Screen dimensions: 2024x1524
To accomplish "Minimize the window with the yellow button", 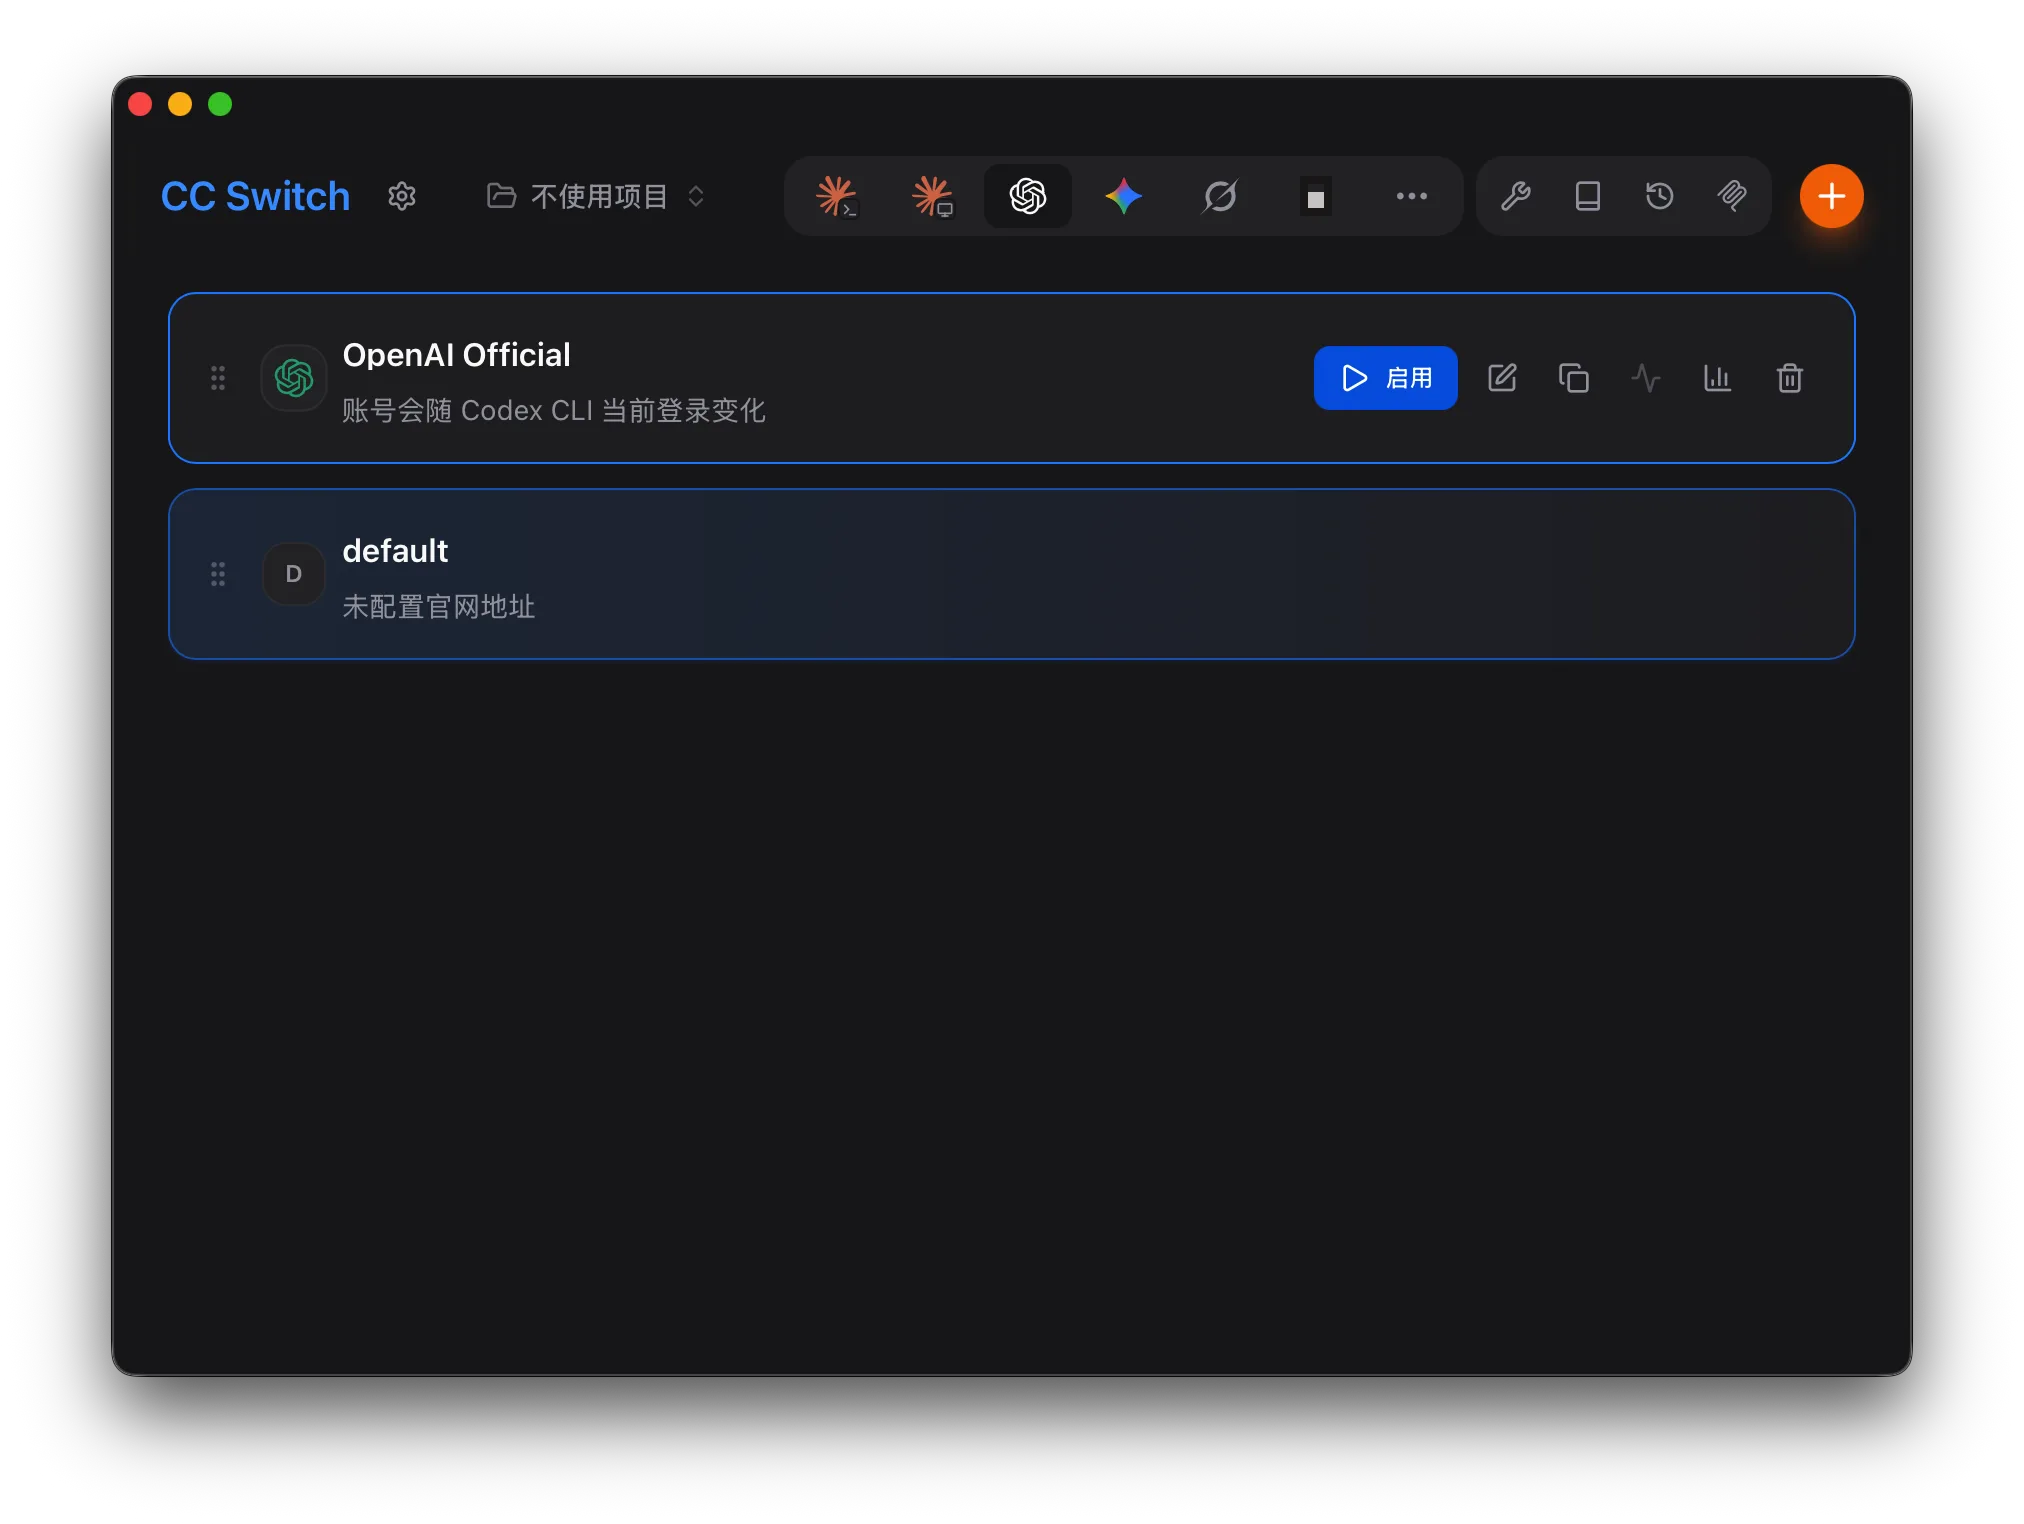I will pos(180,104).
